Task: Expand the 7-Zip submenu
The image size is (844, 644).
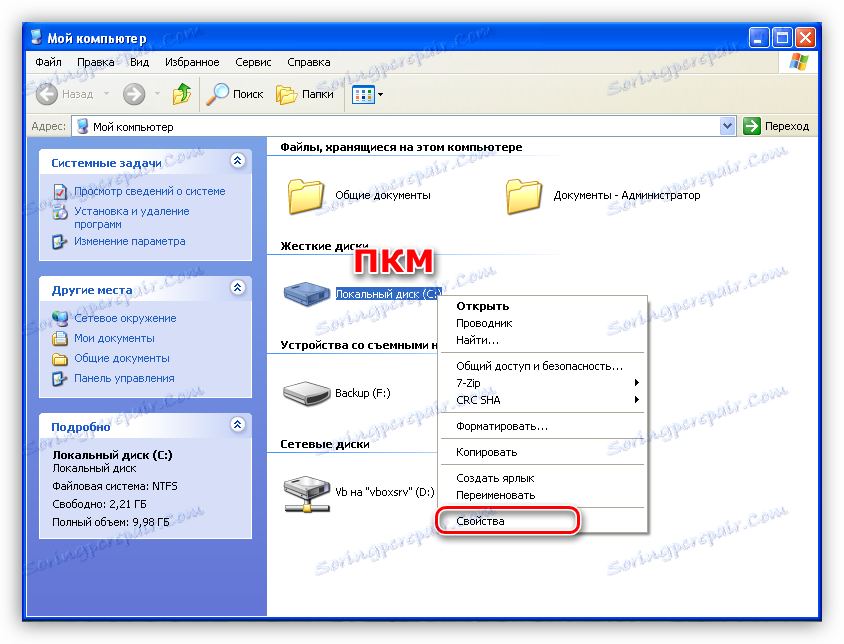Action: coord(543,383)
